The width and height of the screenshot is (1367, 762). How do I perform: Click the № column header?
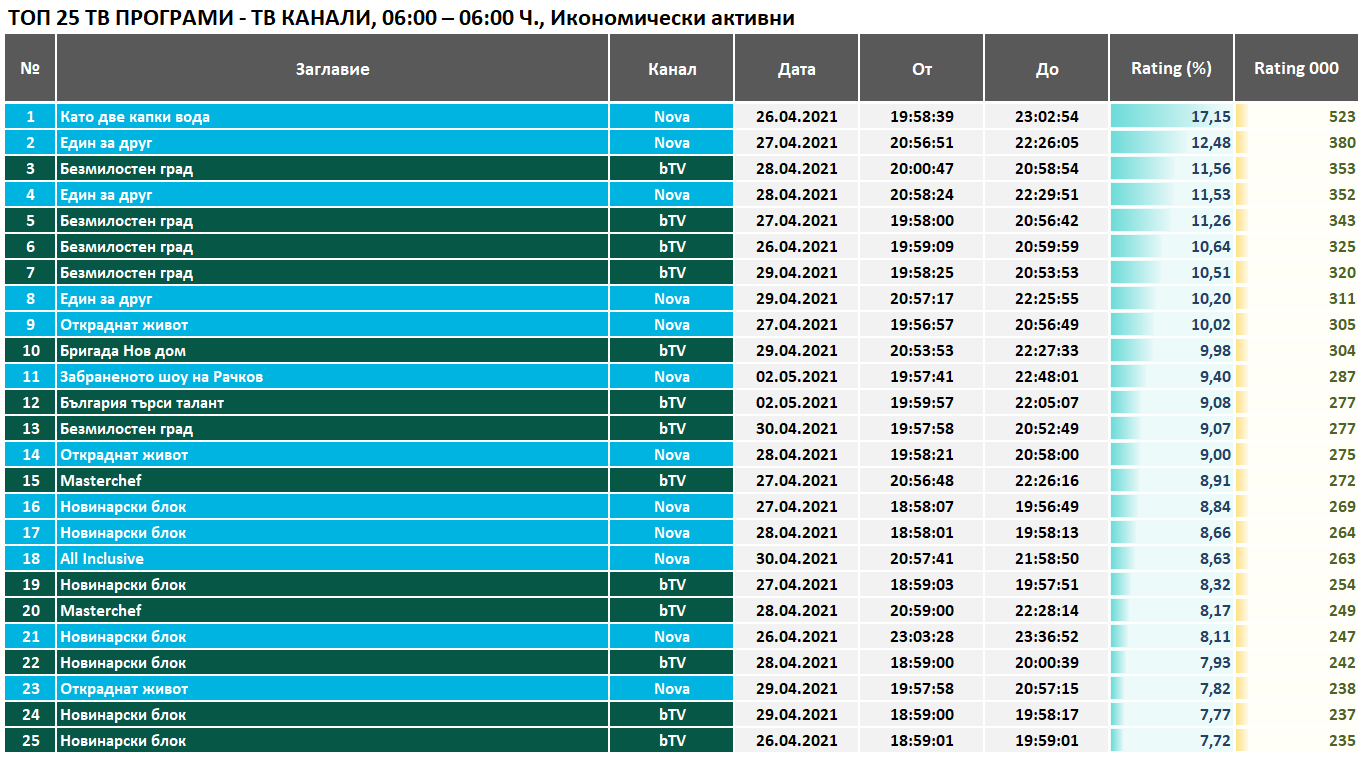(30, 69)
